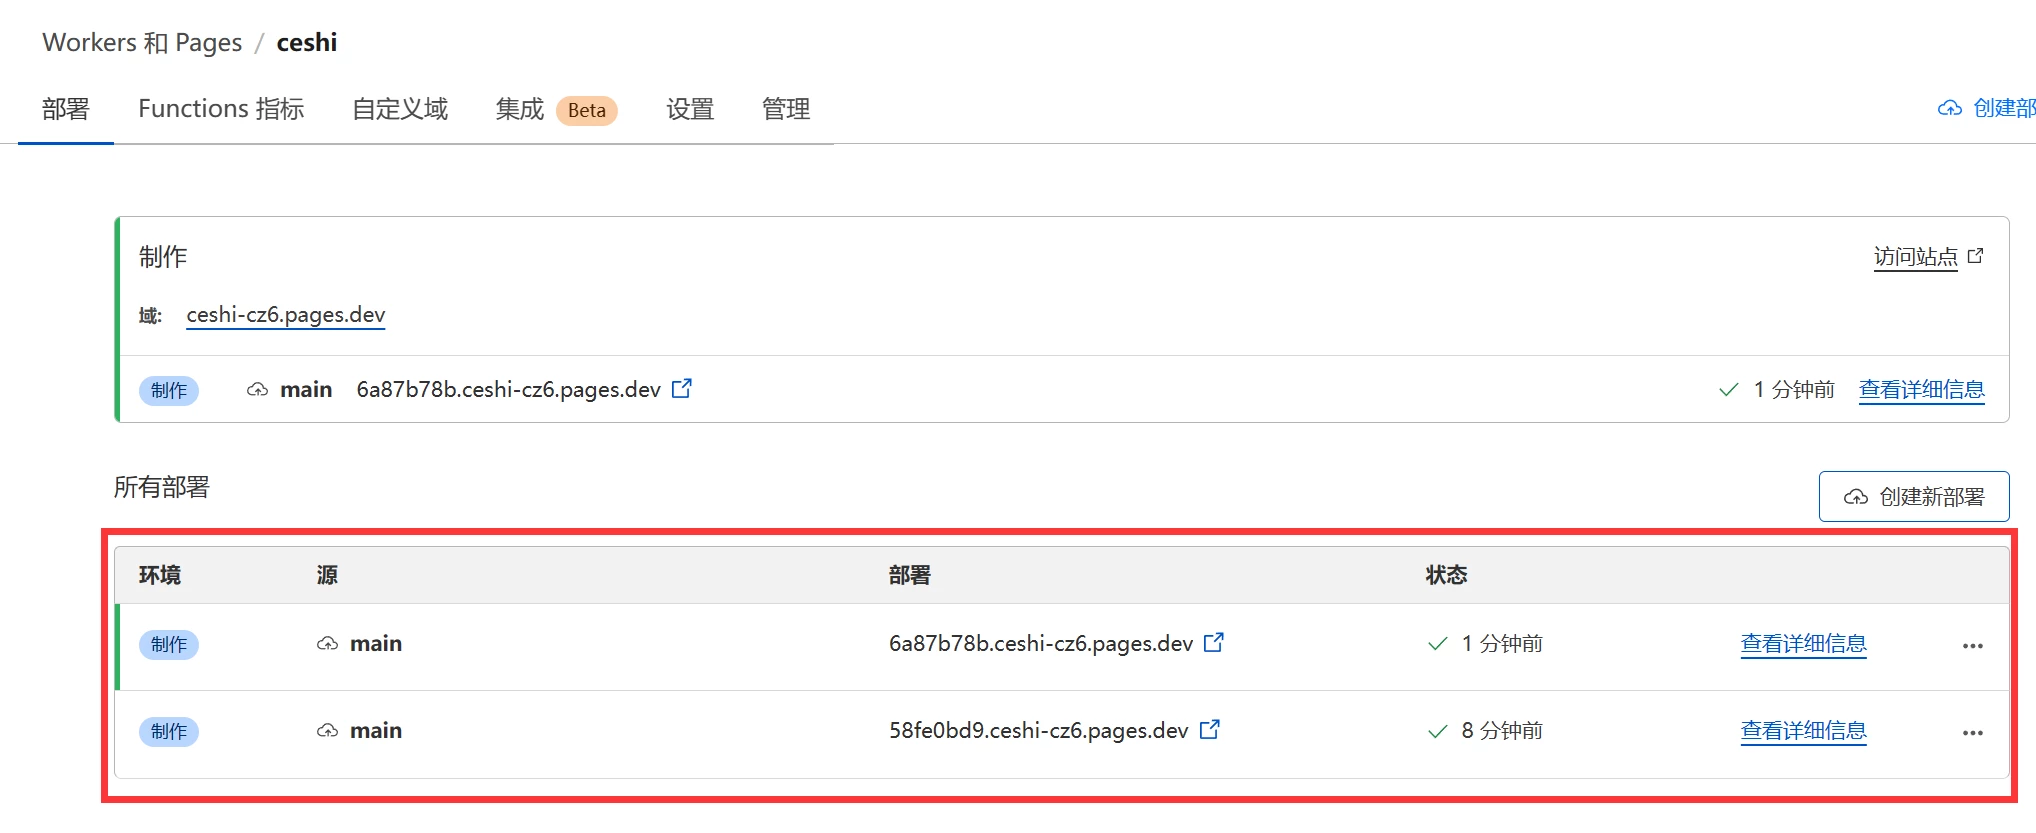Click cloud upload icon in first main row

pyautogui.click(x=327, y=644)
